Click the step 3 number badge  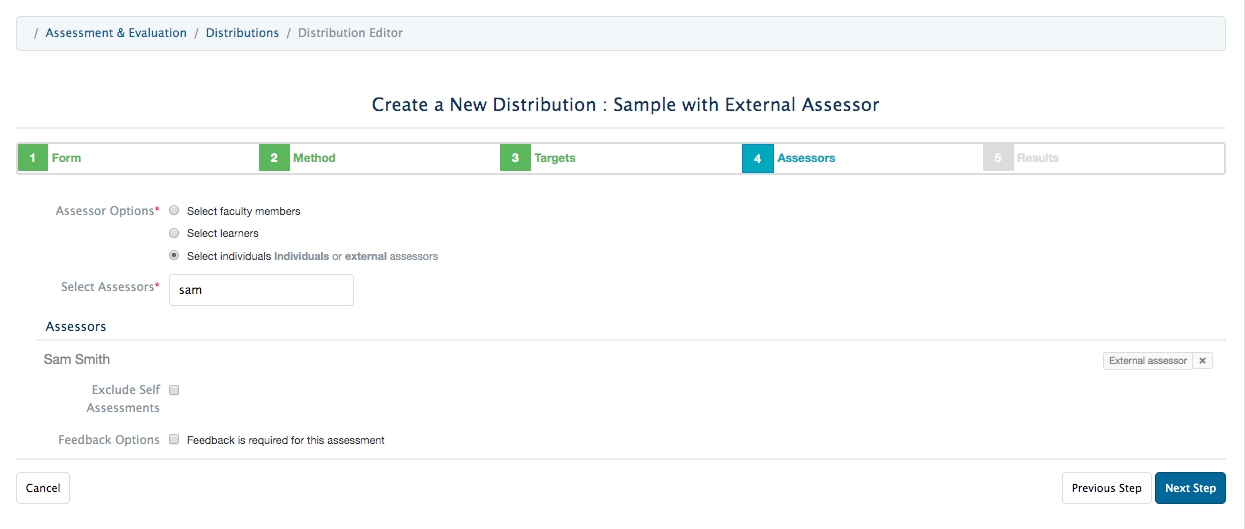click(515, 158)
